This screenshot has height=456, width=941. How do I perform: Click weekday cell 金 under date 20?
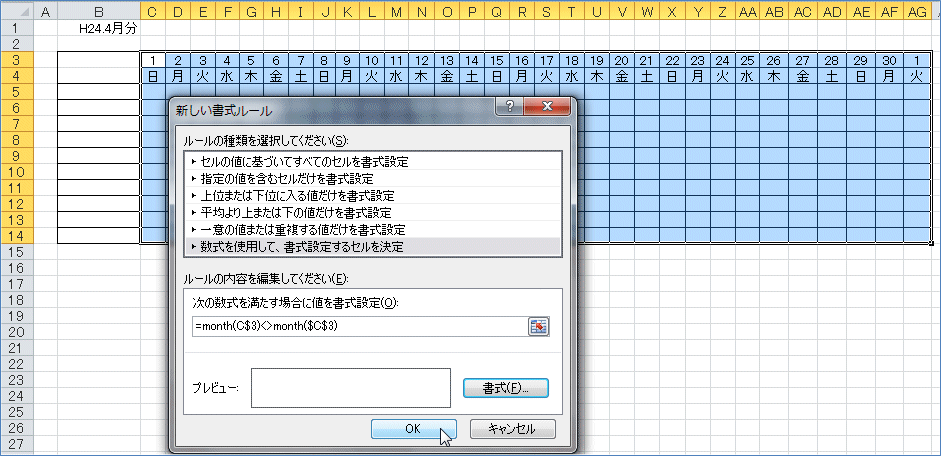click(622, 76)
